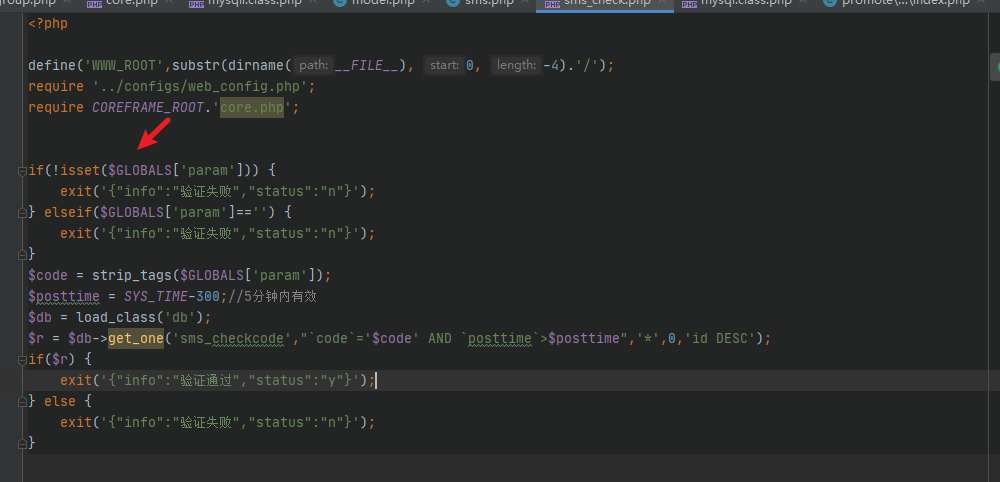Open the promote index.php editor tab

click(906, 3)
